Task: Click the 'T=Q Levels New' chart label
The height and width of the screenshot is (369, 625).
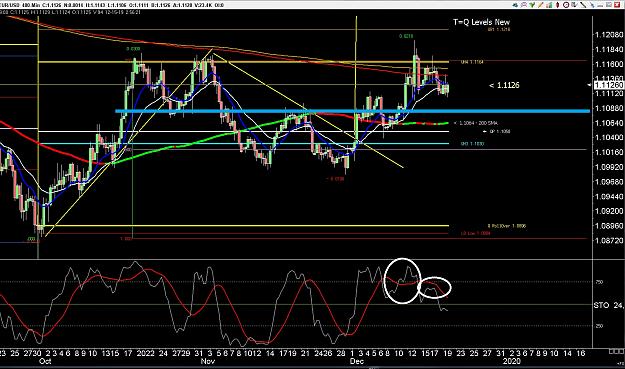Action: [481, 22]
